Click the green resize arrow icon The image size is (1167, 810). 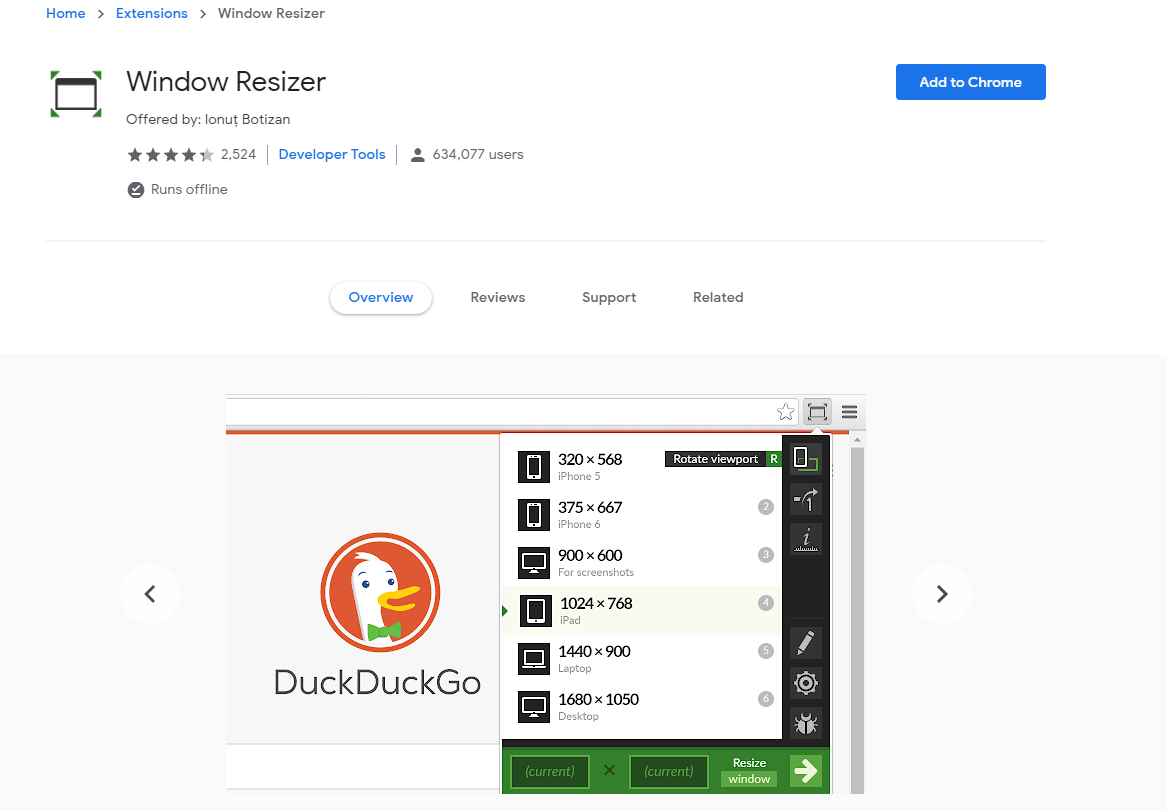[x=806, y=771]
